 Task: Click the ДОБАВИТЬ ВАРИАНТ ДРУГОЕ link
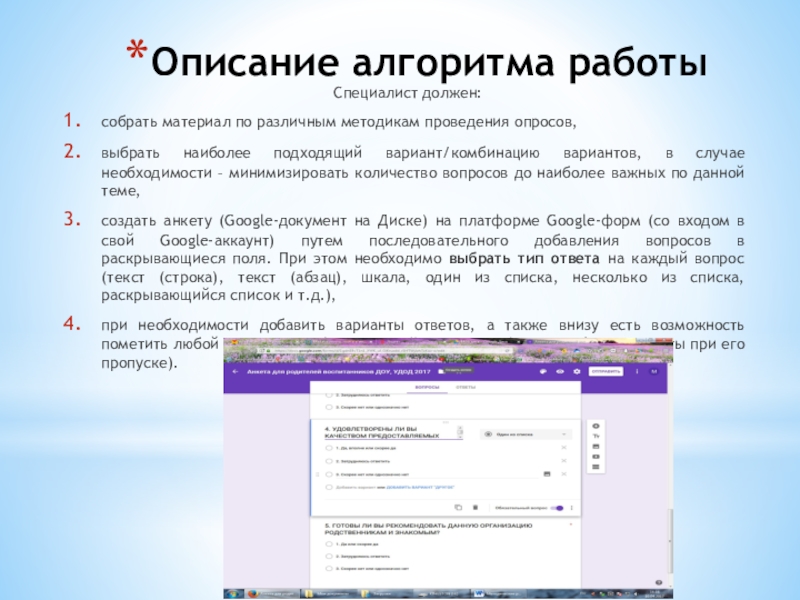click(420, 487)
